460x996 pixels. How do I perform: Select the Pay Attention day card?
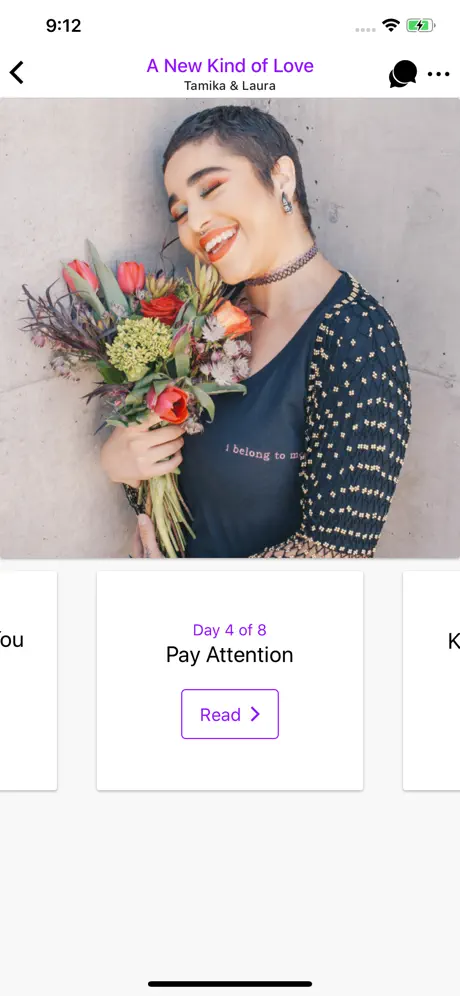click(x=230, y=681)
